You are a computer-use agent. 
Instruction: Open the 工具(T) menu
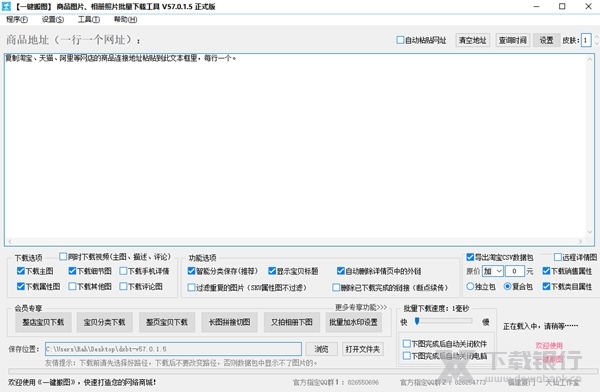click(x=89, y=20)
